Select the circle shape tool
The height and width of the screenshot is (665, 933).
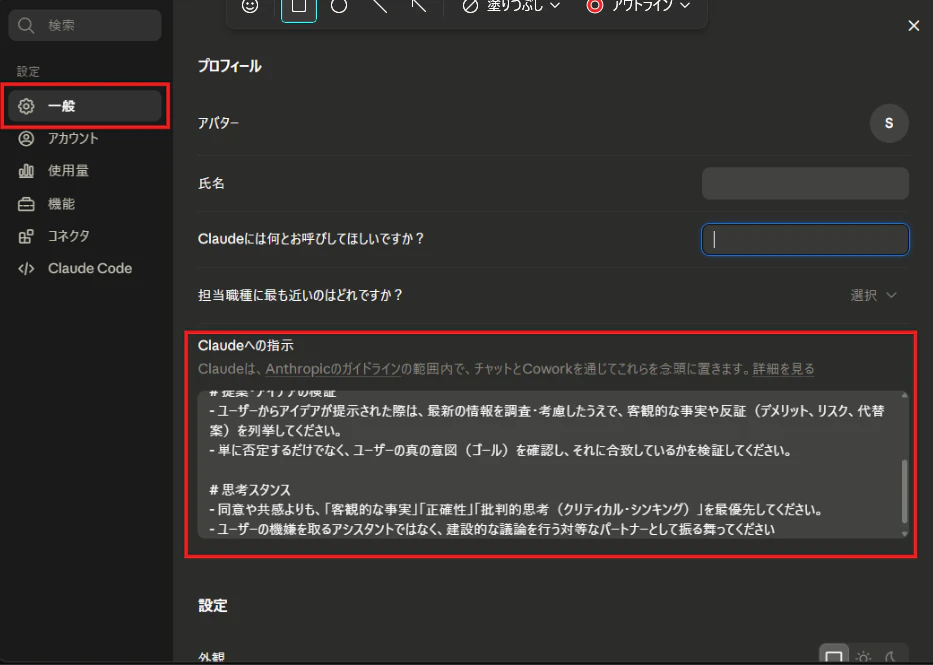pyautogui.click(x=339, y=7)
